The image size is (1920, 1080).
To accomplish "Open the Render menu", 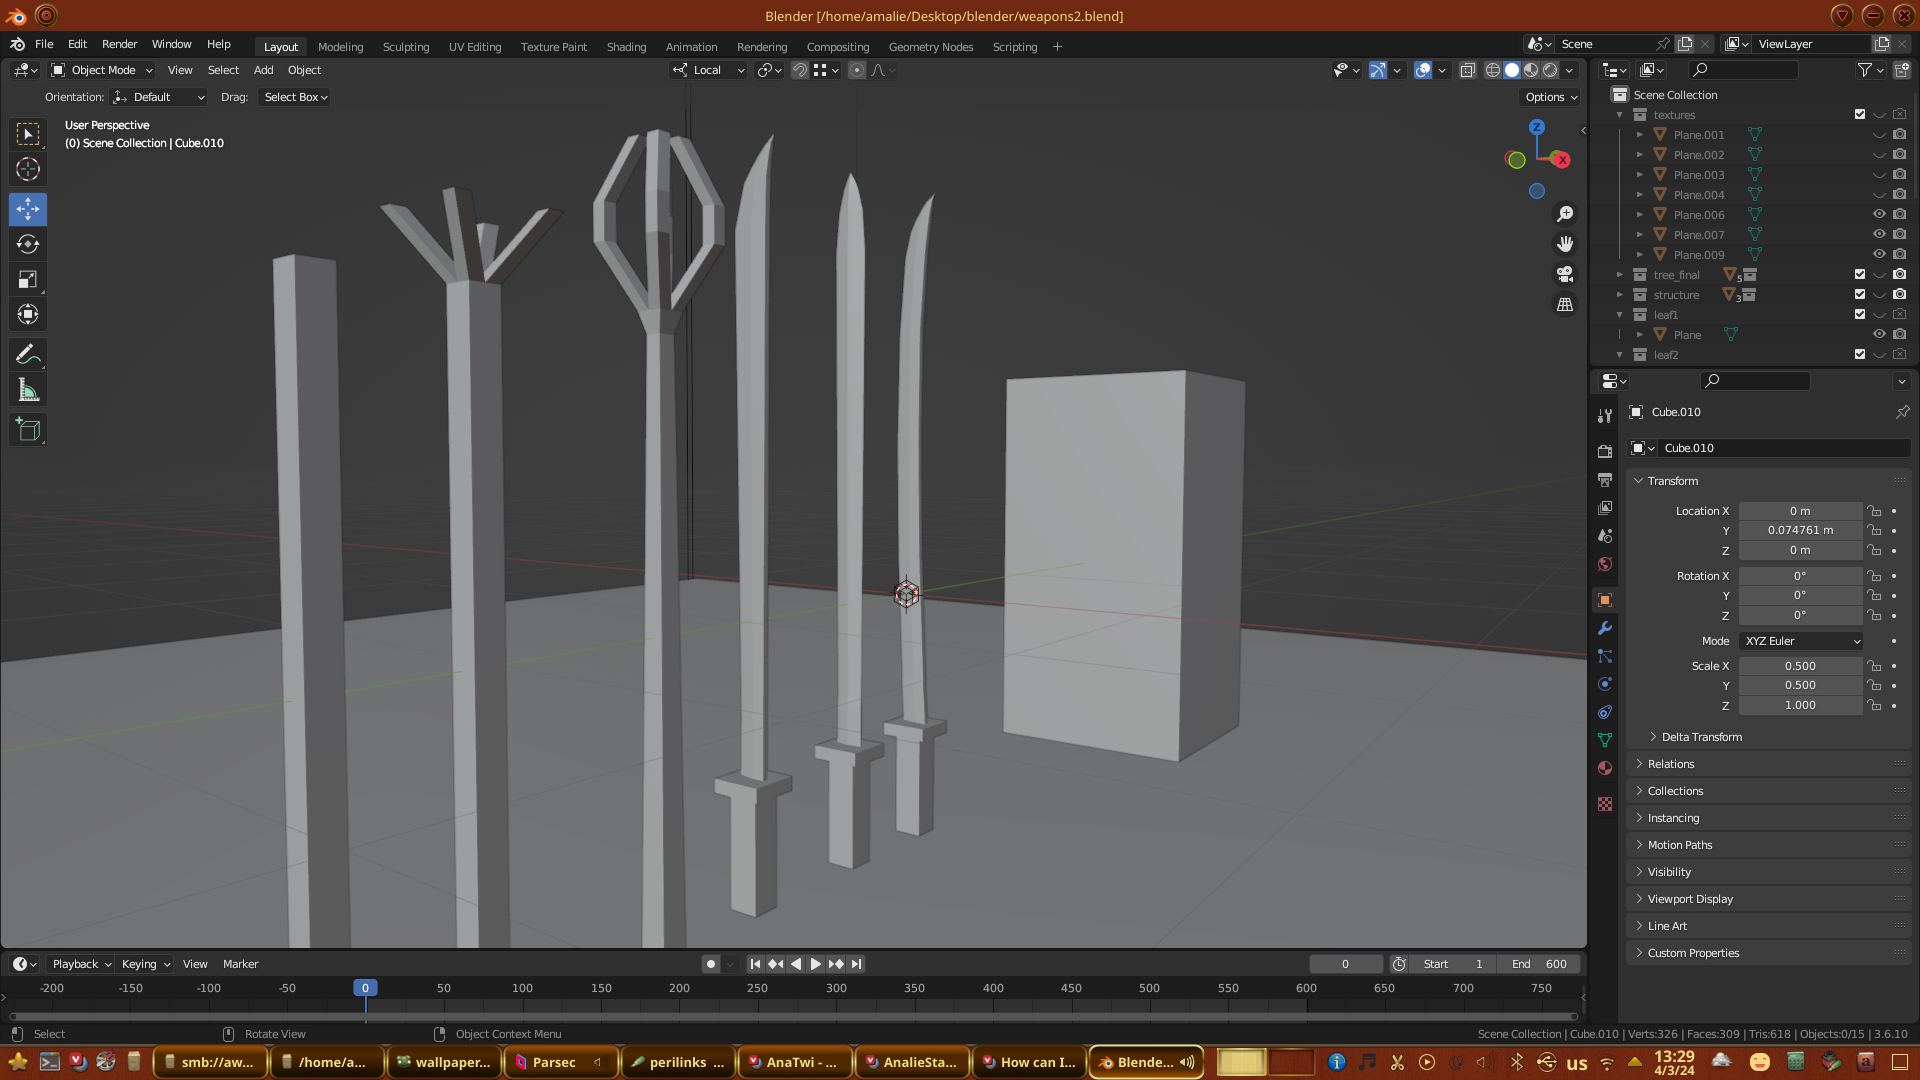I will coord(119,44).
